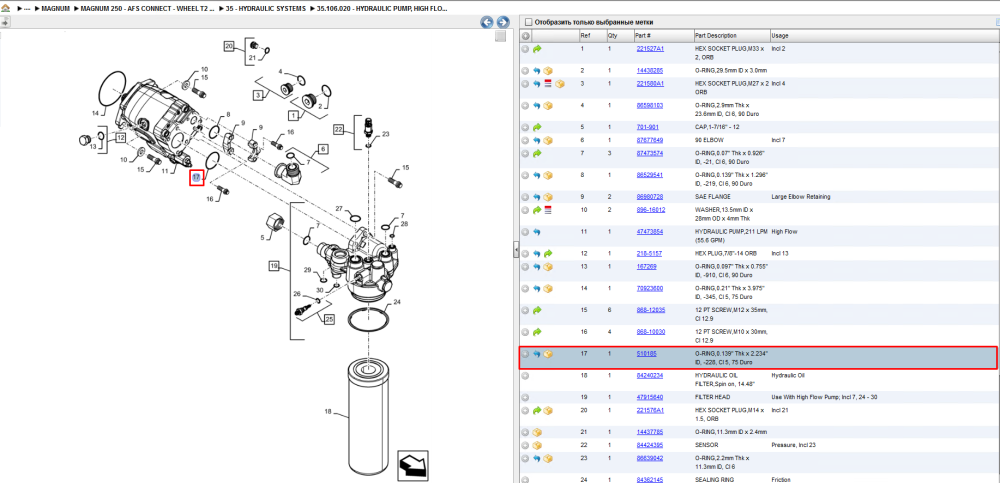Click package box icon for 90 ELBOW row
The image size is (1000, 483).
point(548,140)
